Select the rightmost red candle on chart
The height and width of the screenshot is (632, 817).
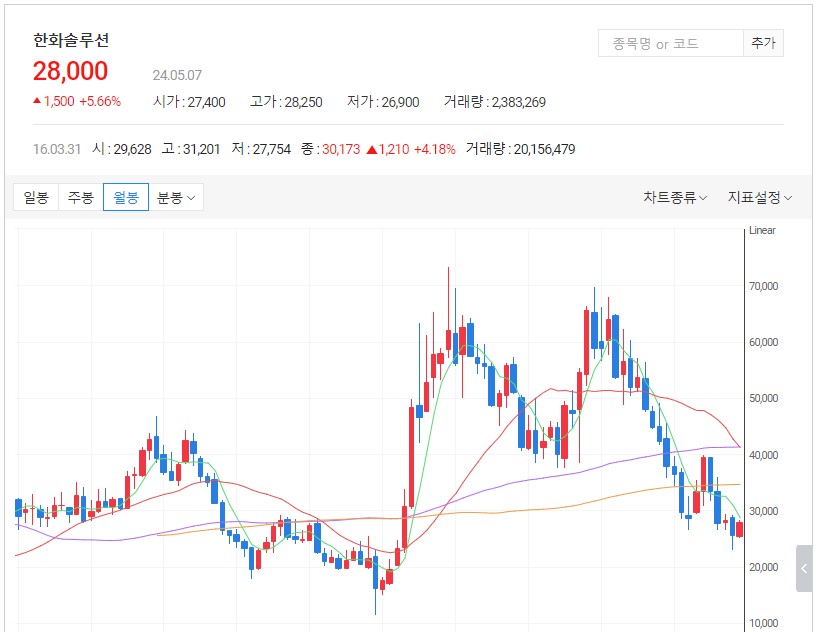pyautogui.click(x=740, y=530)
